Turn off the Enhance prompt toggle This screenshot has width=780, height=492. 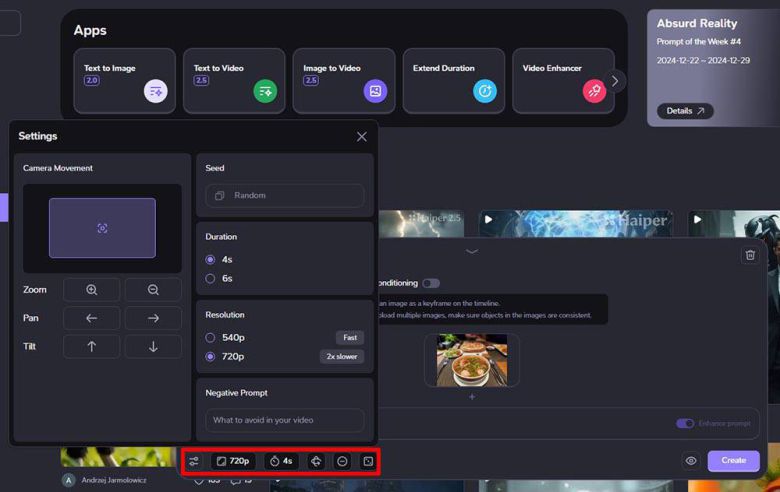[x=685, y=423]
